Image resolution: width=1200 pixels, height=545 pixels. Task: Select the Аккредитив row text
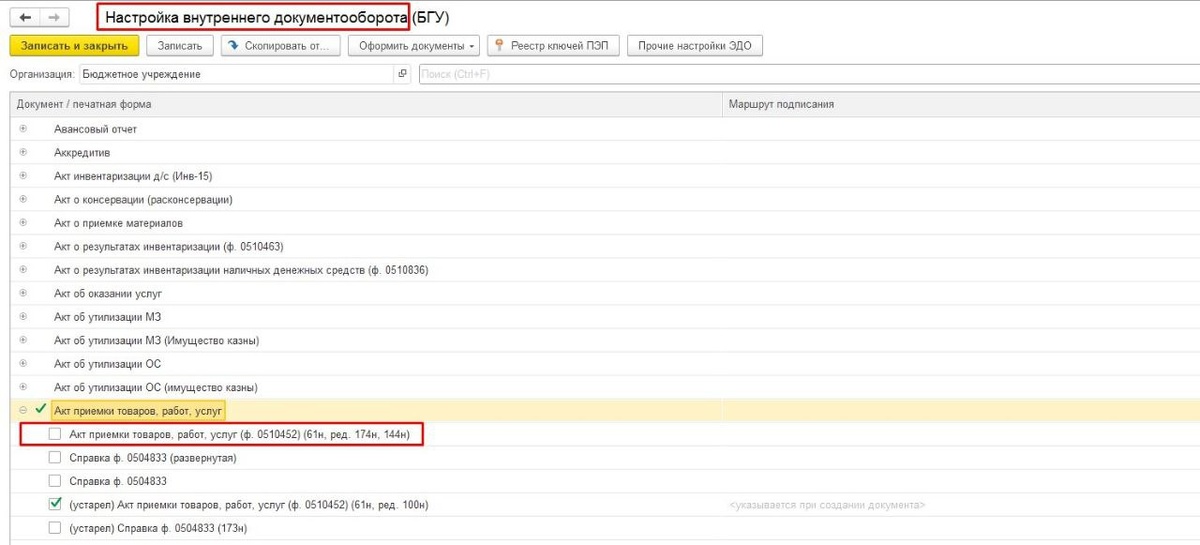point(82,152)
